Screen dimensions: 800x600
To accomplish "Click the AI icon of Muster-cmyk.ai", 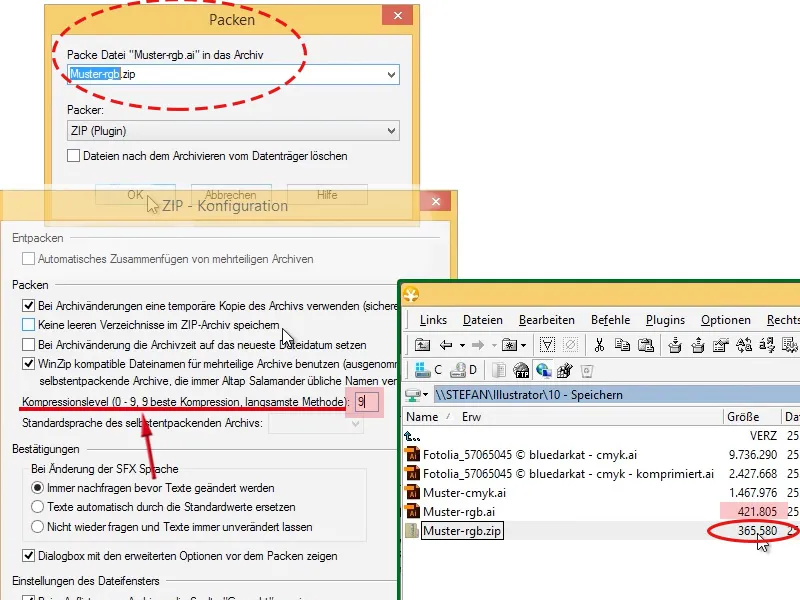I will pos(412,492).
